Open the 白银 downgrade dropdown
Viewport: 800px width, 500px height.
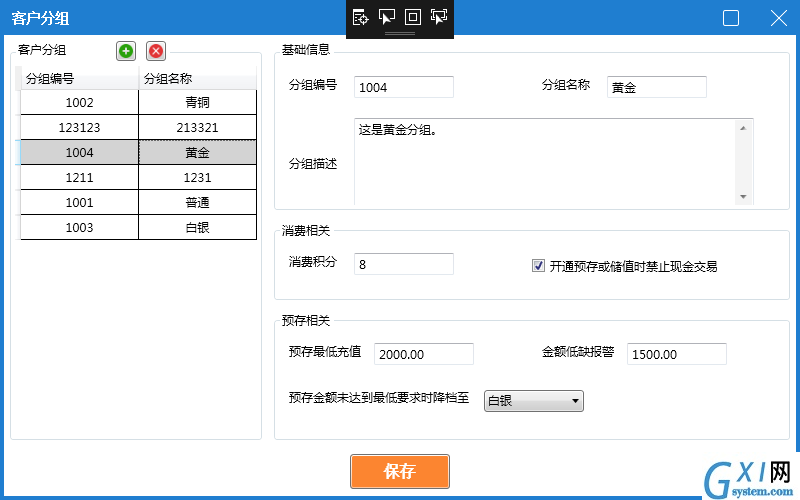coord(534,401)
